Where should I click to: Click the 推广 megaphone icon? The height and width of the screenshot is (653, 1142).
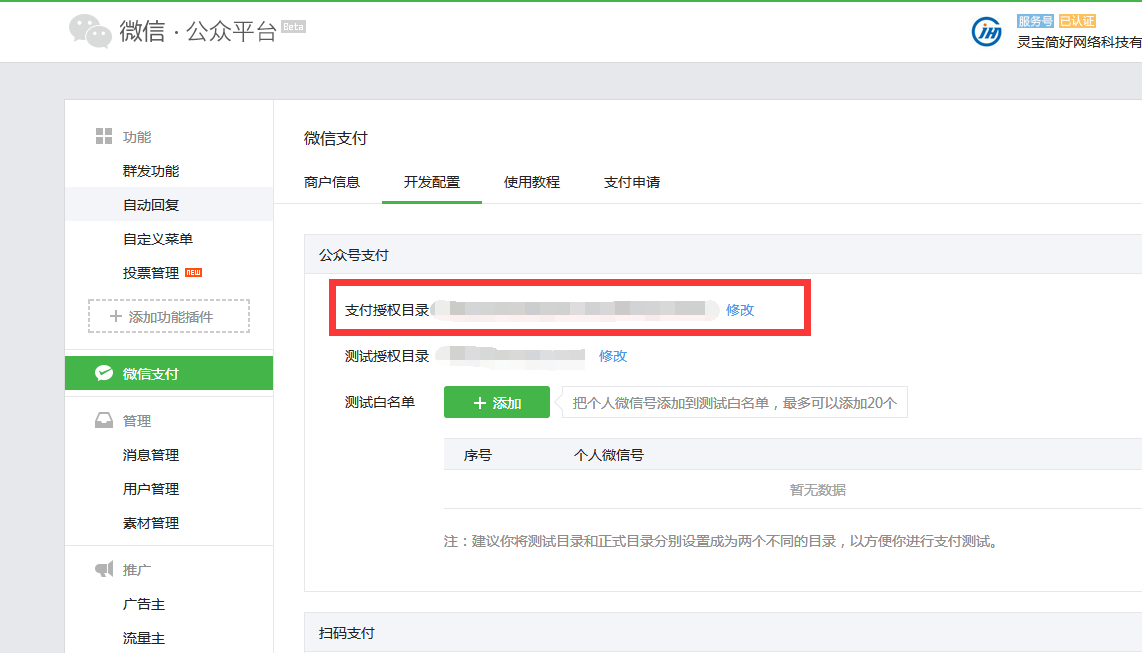(x=103, y=569)
